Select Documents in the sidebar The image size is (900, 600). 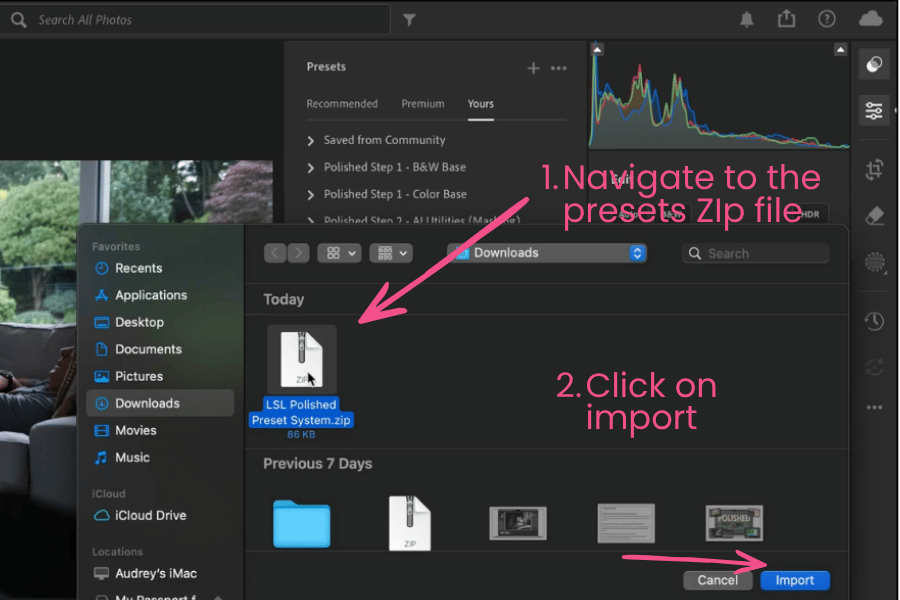(x=160, y=349)
